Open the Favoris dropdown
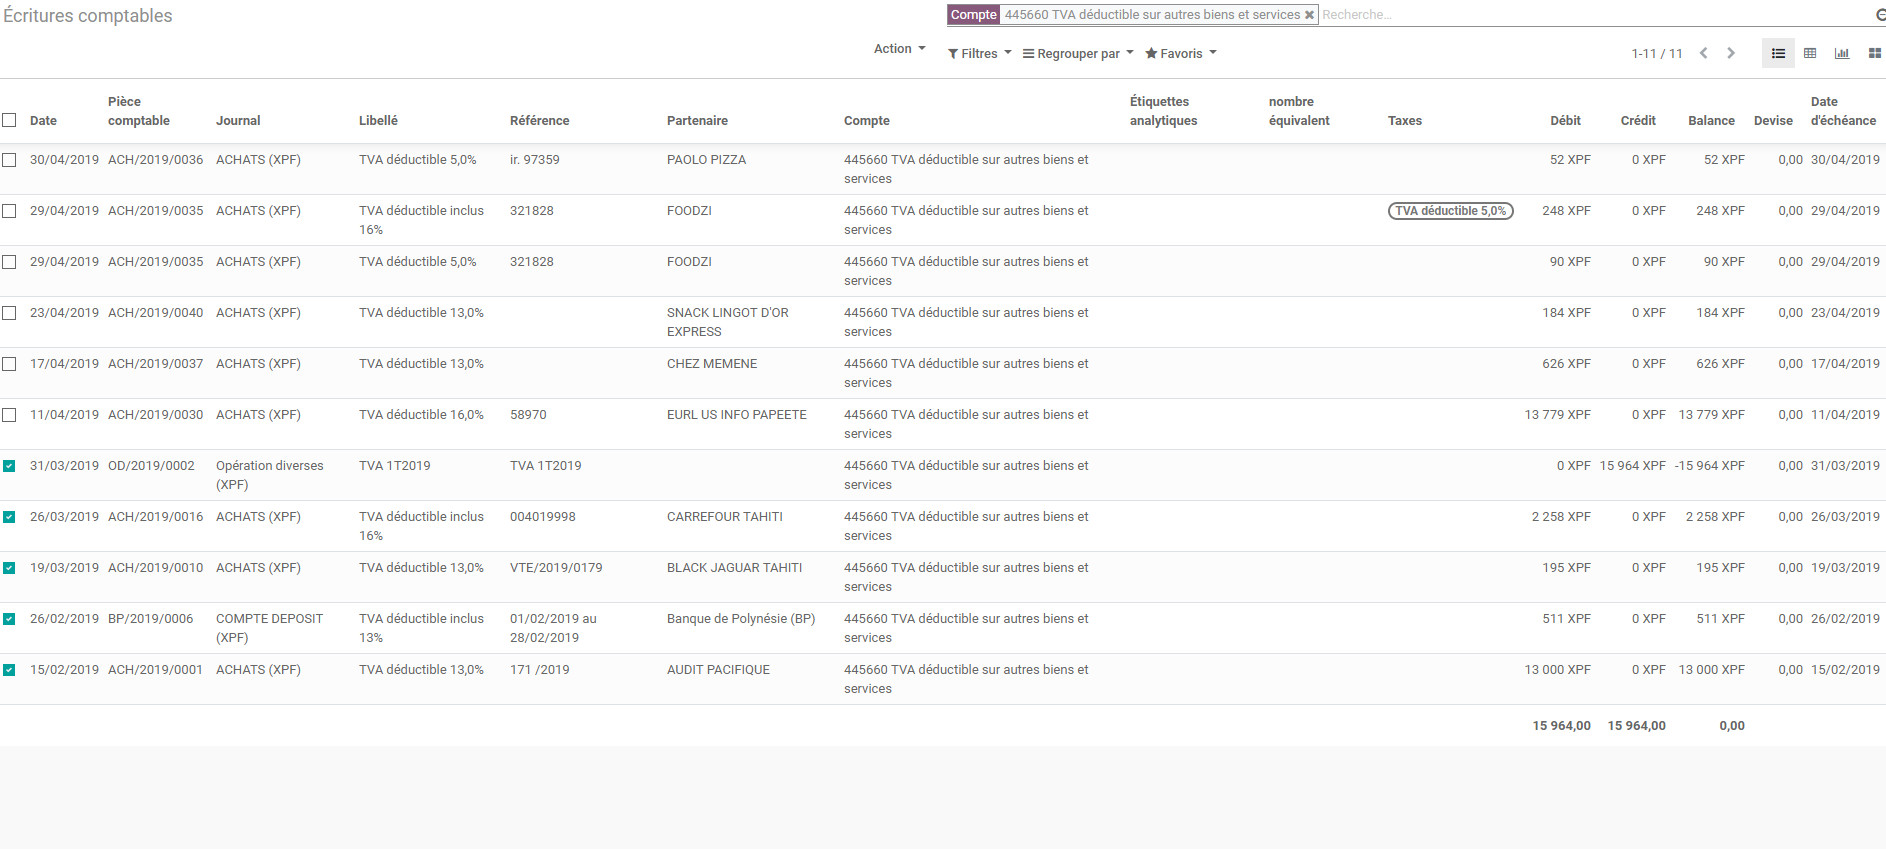This screenshot has height=849, width=1886. tap(1180, 53)
